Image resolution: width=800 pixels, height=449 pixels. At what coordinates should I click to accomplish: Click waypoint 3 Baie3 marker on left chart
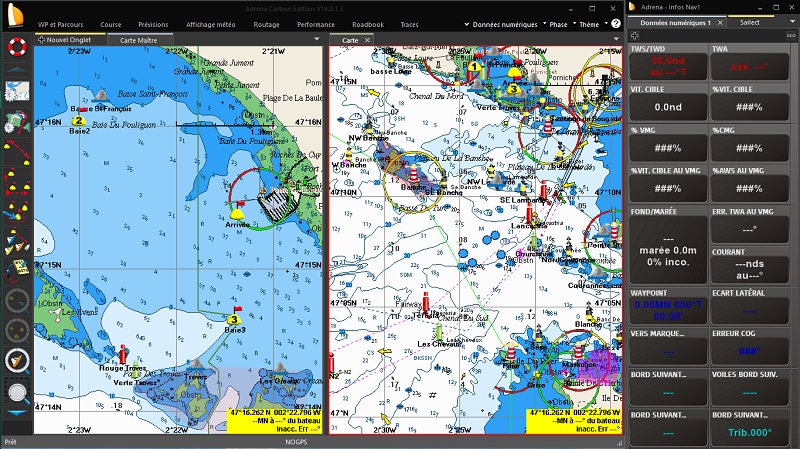(234, 318)
